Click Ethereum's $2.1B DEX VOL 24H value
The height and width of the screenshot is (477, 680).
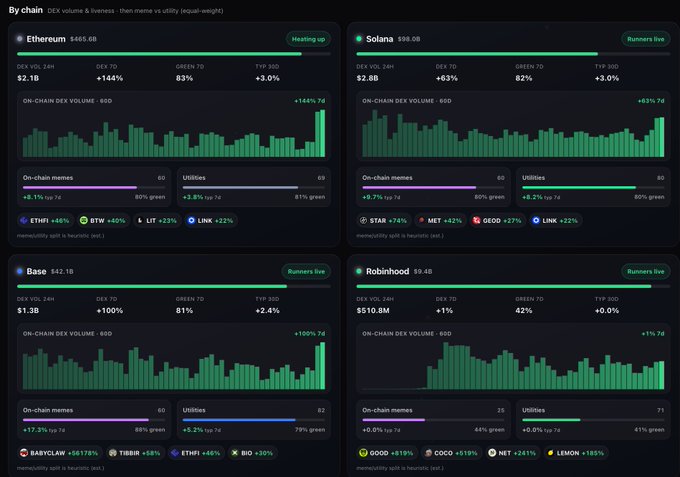tap(28, 78)
